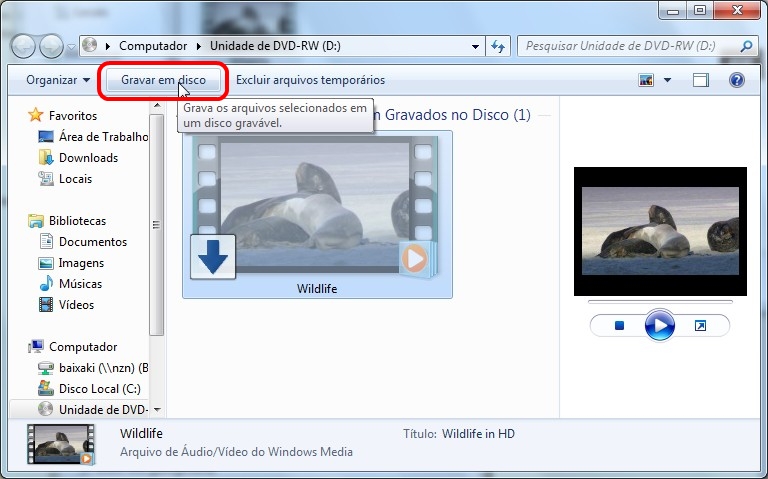Click Excluir arquivos temporários
Viewport: 768px width, 479px height.
310,80
